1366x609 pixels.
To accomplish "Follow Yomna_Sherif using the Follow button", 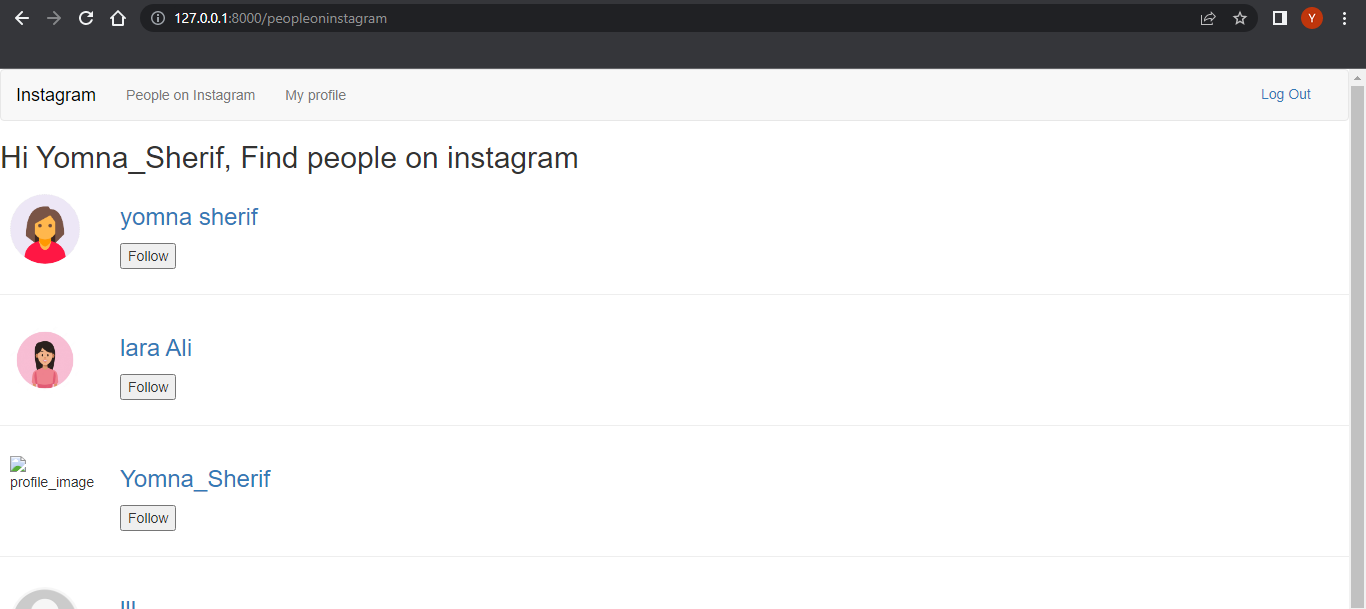I will pyautogui.click(x=147, y=517).
